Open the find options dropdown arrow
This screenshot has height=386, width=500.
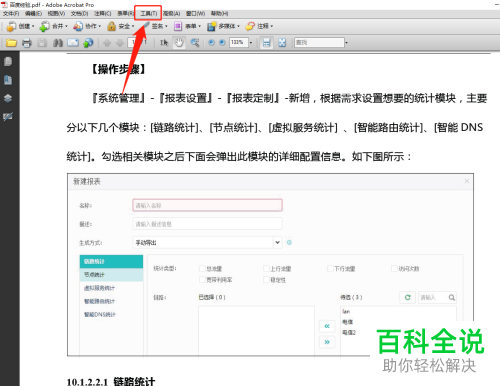tap(346, 43)
